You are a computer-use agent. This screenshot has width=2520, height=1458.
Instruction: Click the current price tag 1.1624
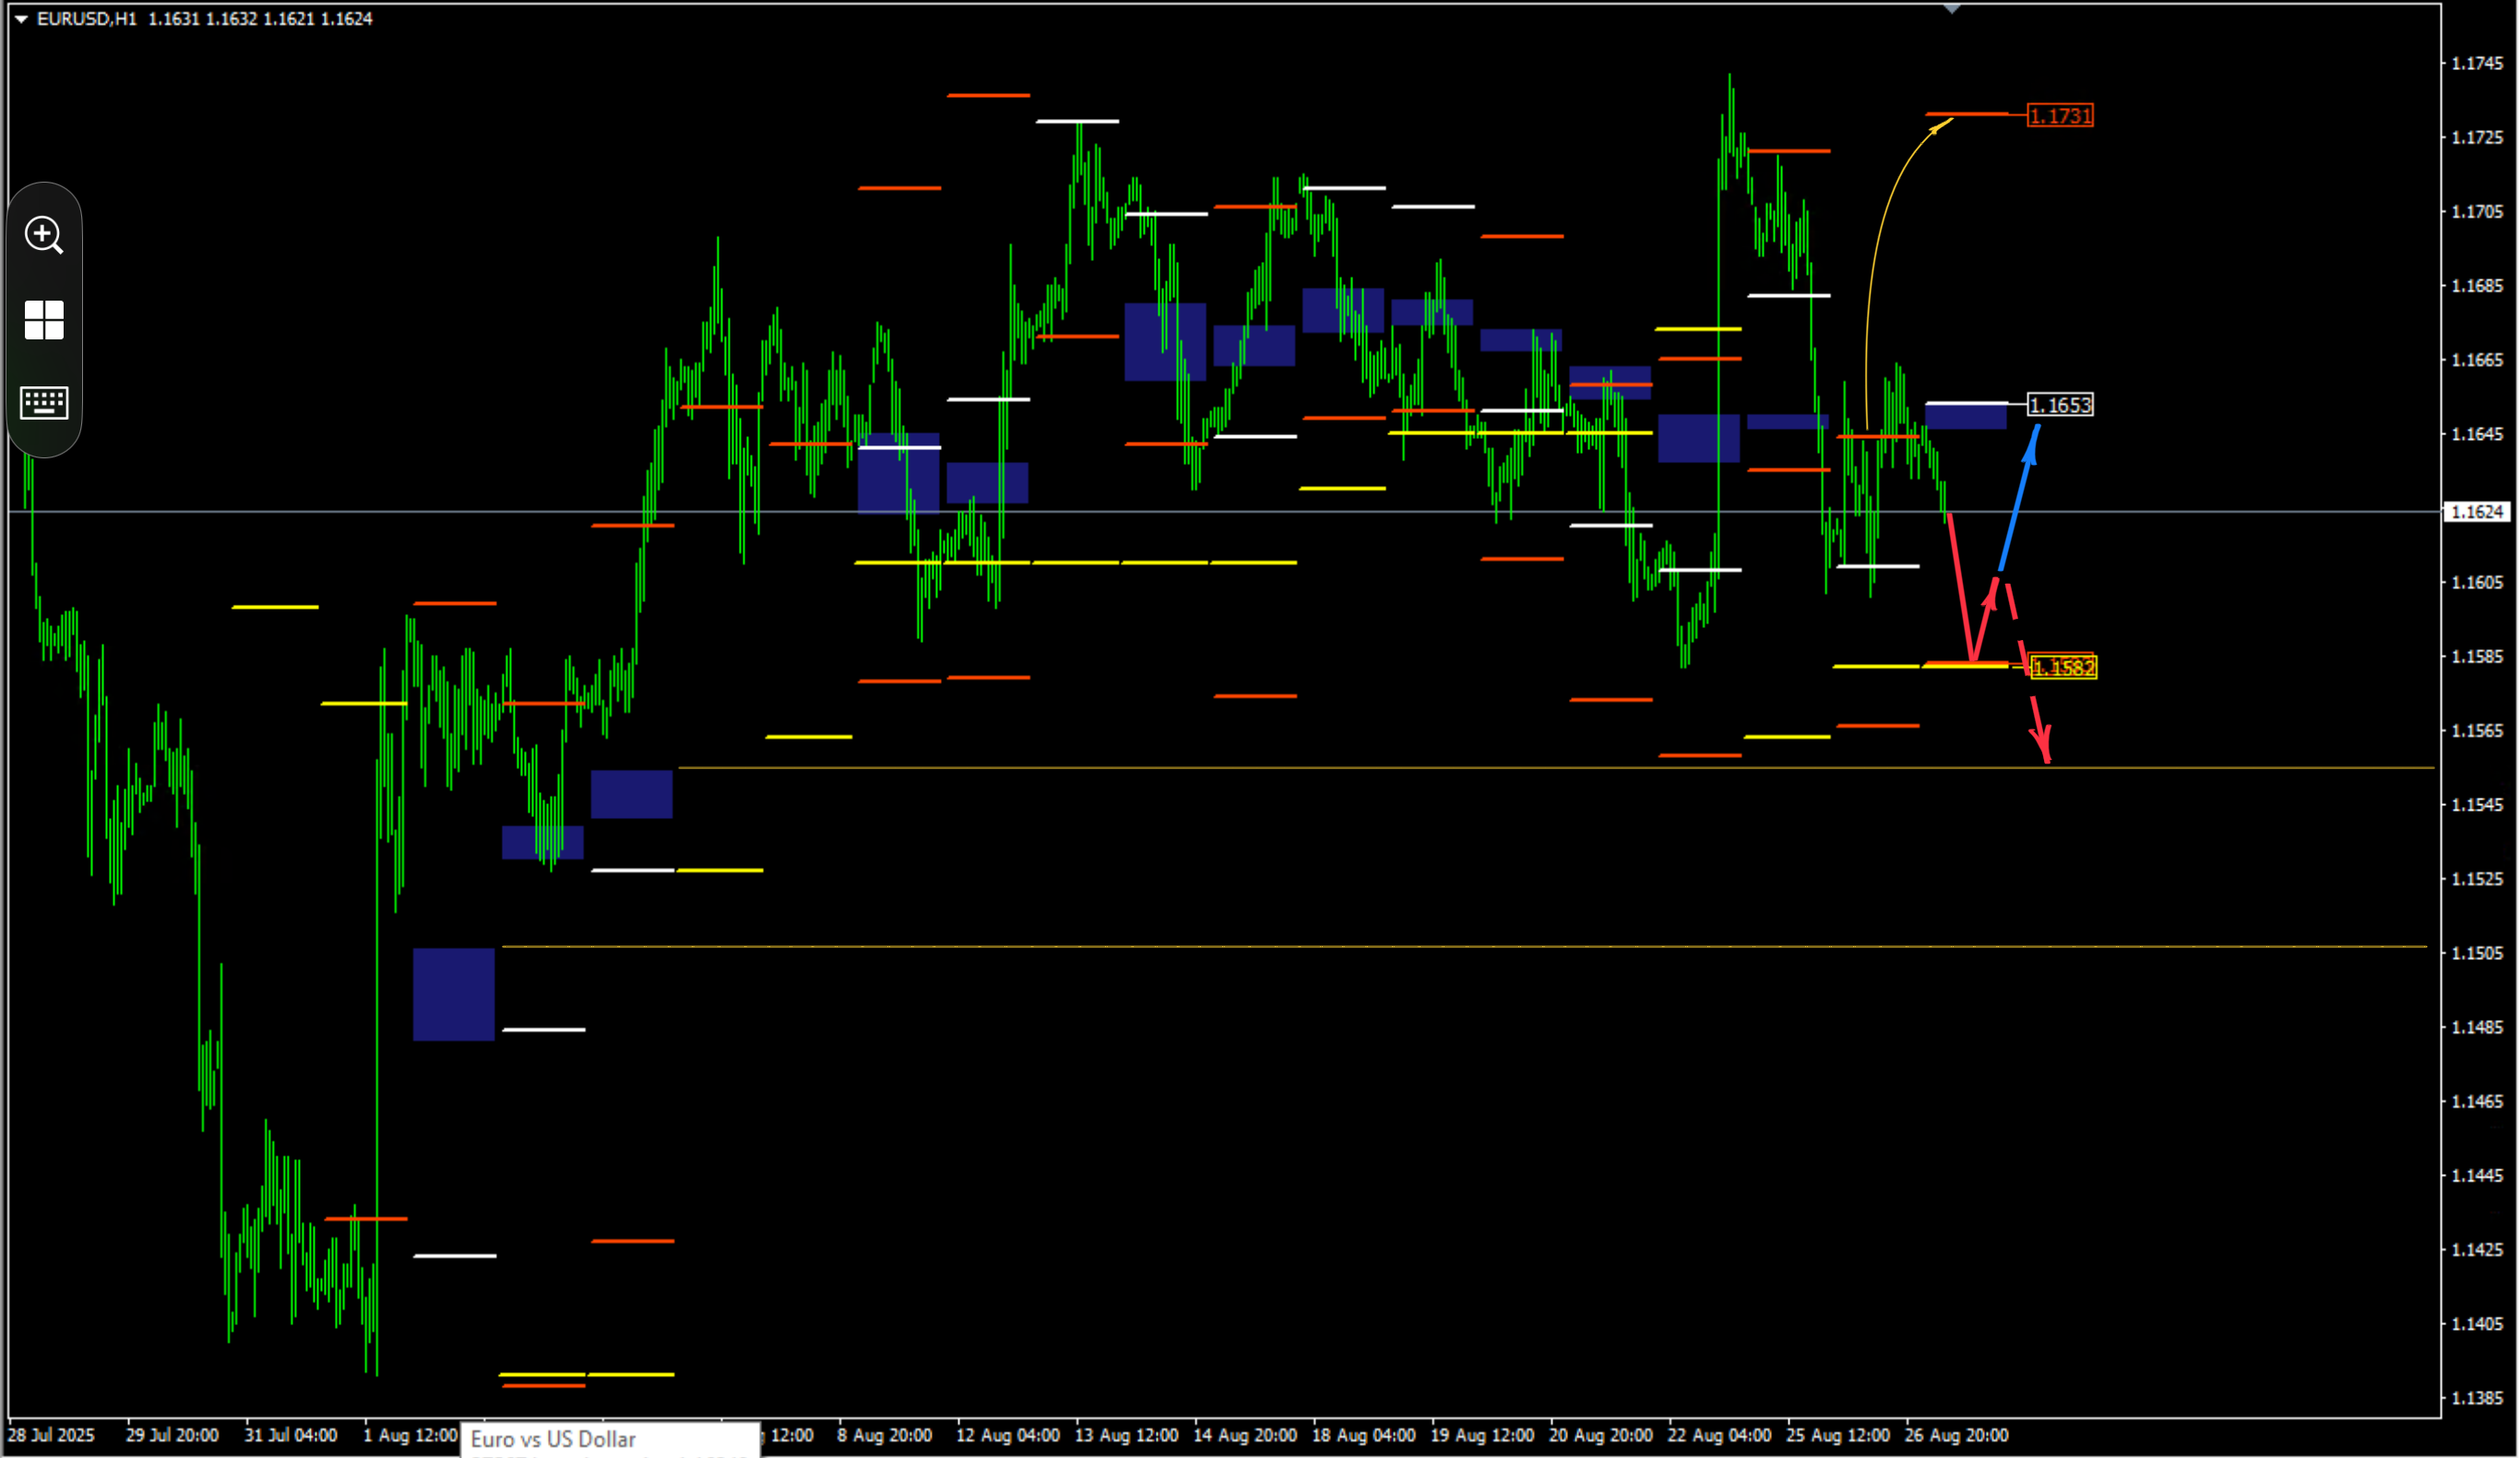coord(2477,512)
